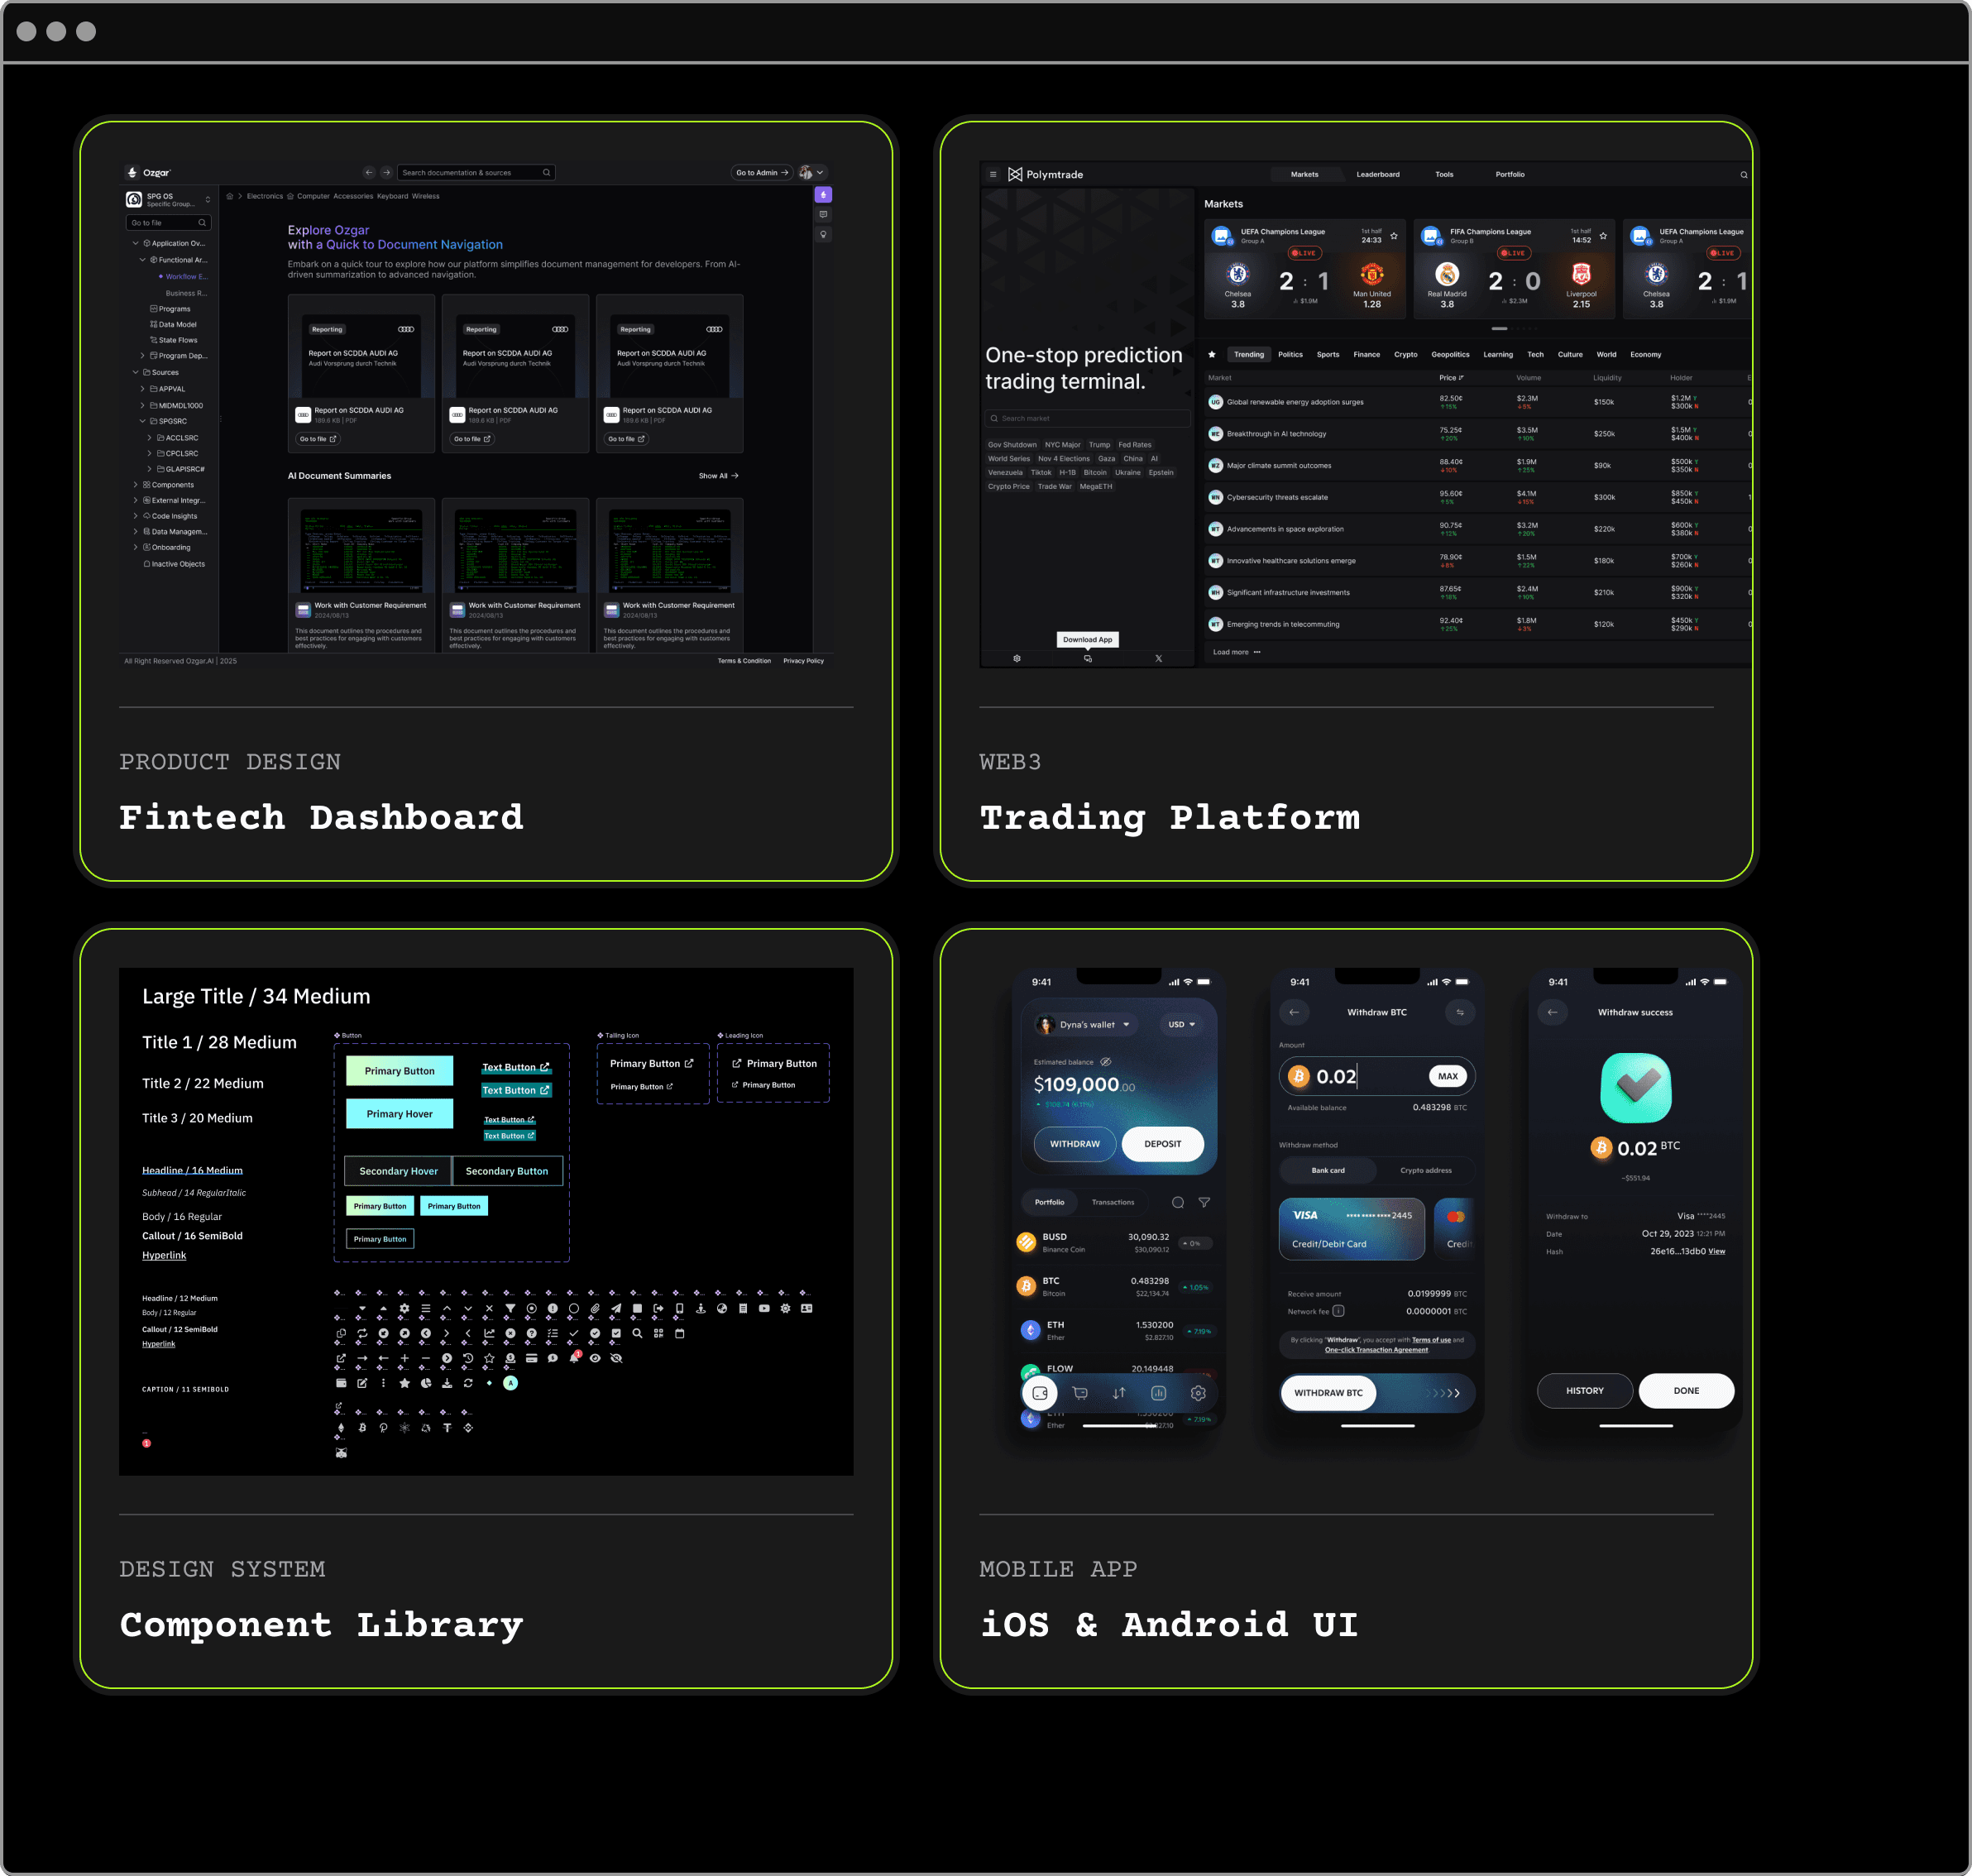This screenshot has height=1876, width=1972.
Task: Click the swap arrows icon in mobile nav
Action: point(1119,1393)
